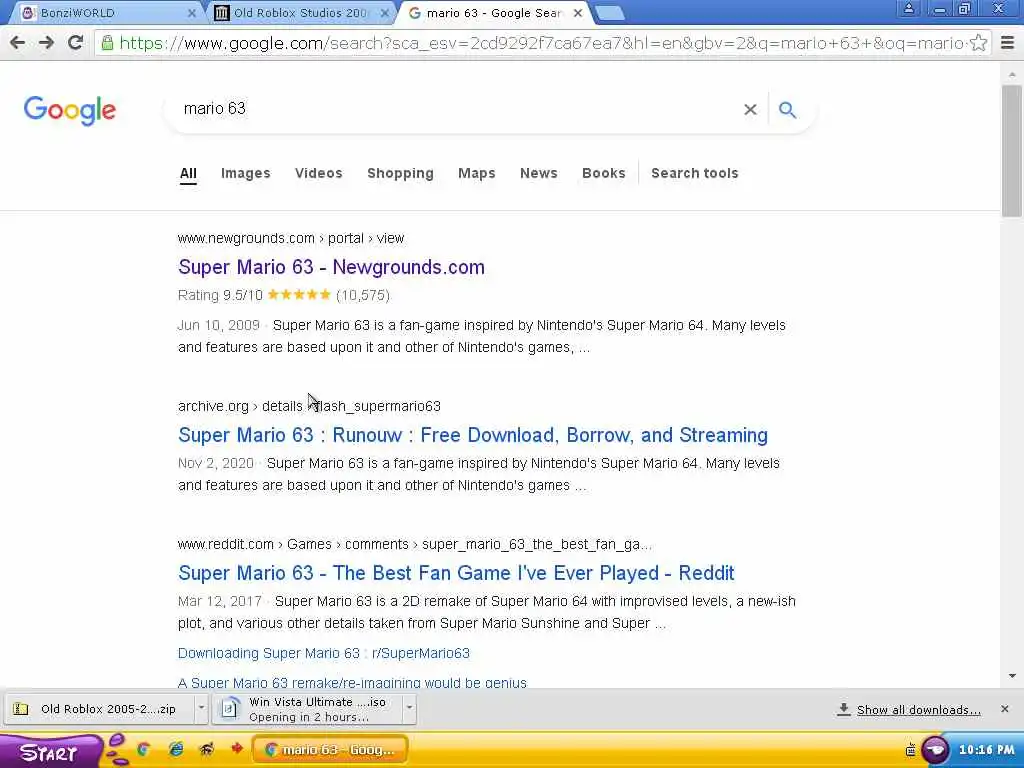
Task: Click the address bar URL
Action: coord(542,43)
